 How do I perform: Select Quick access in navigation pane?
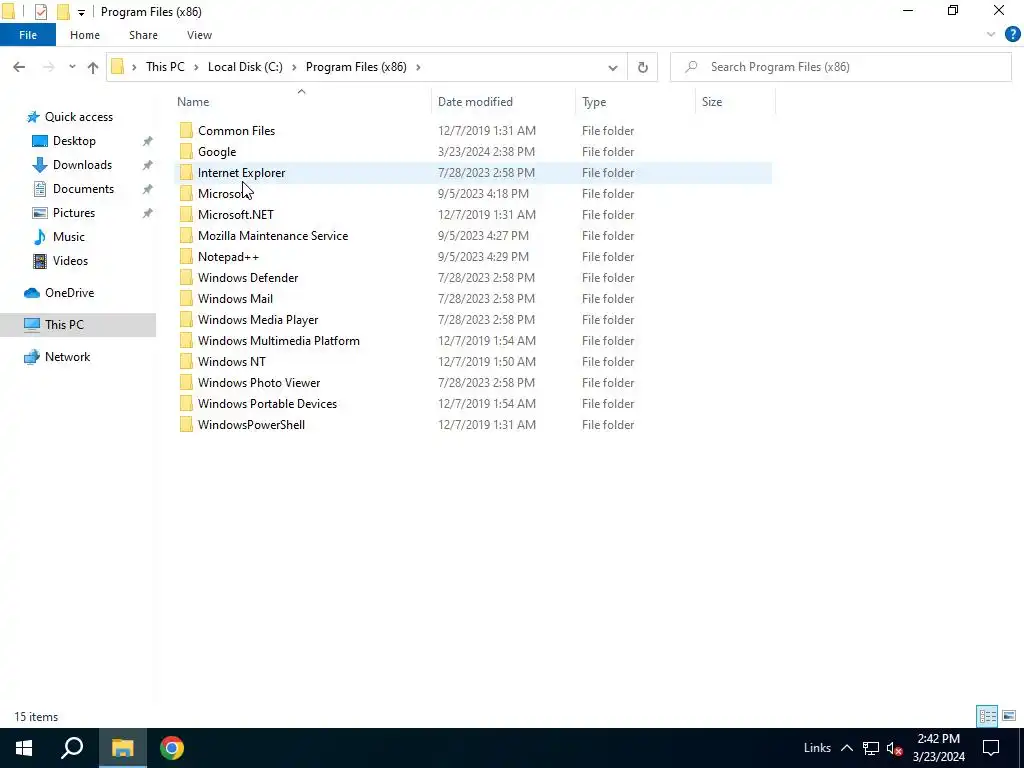[x=78, y=117]
